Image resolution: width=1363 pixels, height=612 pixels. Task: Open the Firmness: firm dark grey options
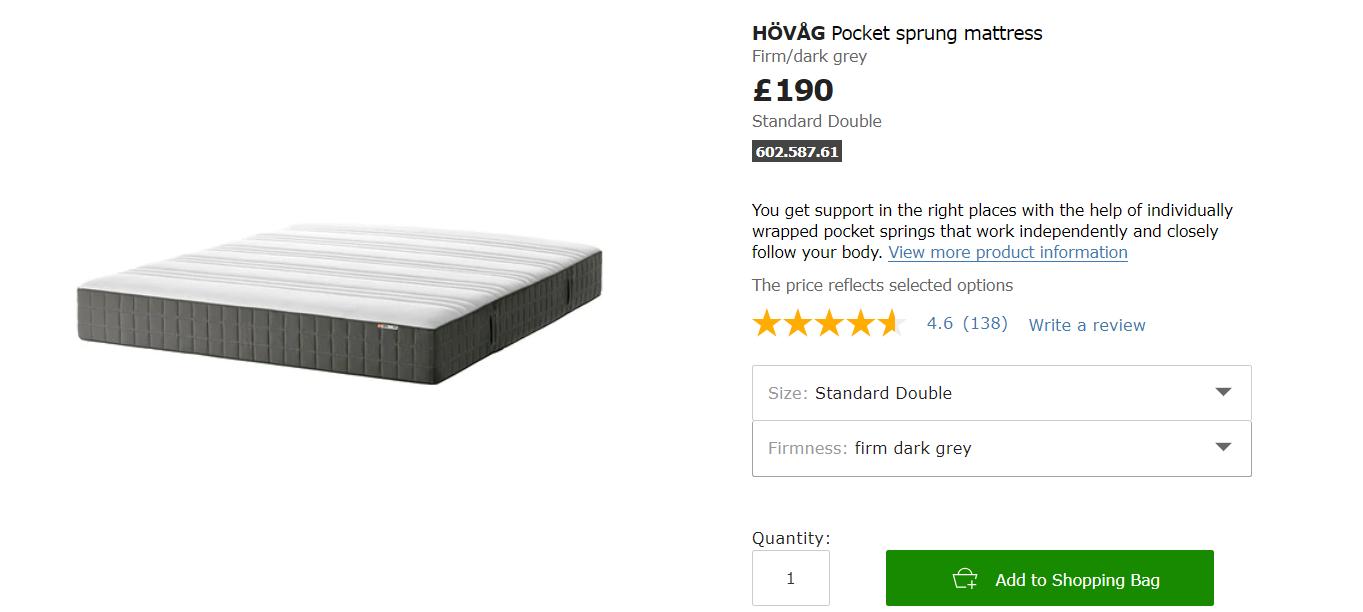coord(1000,448)
